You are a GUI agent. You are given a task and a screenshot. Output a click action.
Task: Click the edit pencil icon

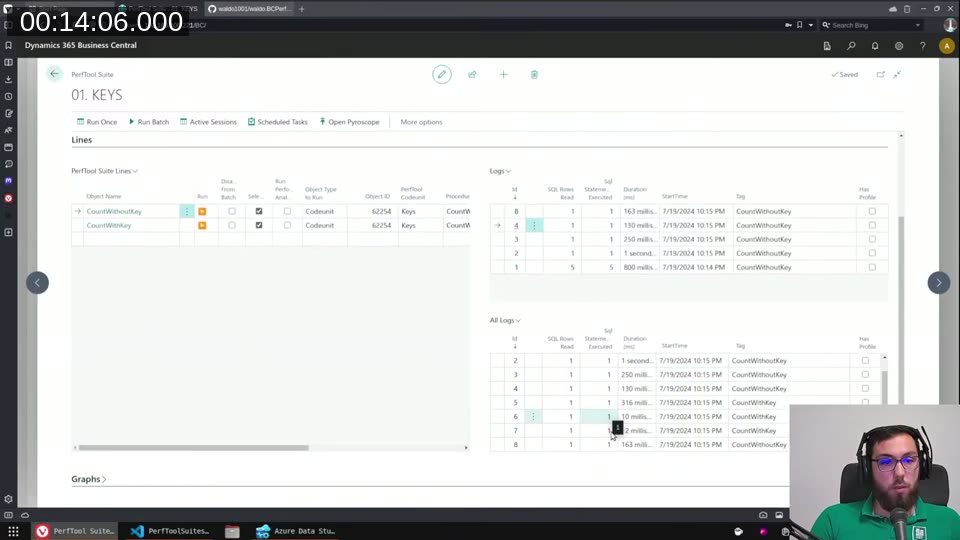441,75
